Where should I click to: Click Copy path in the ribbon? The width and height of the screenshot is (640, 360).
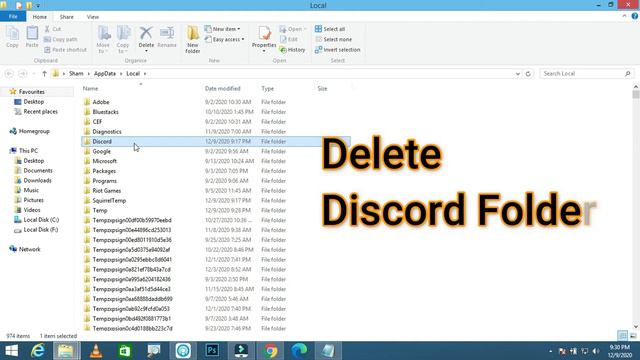[x=60, y=39]
